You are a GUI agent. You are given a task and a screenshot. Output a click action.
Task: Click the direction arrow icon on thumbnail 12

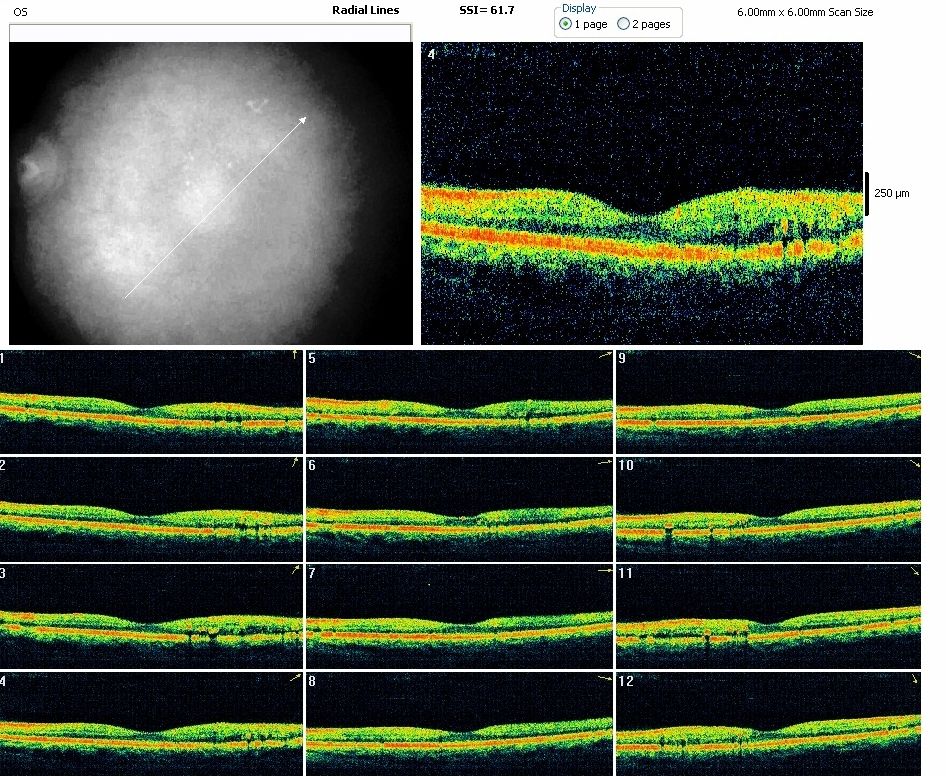pyautogui.click(x=913, y=679)
